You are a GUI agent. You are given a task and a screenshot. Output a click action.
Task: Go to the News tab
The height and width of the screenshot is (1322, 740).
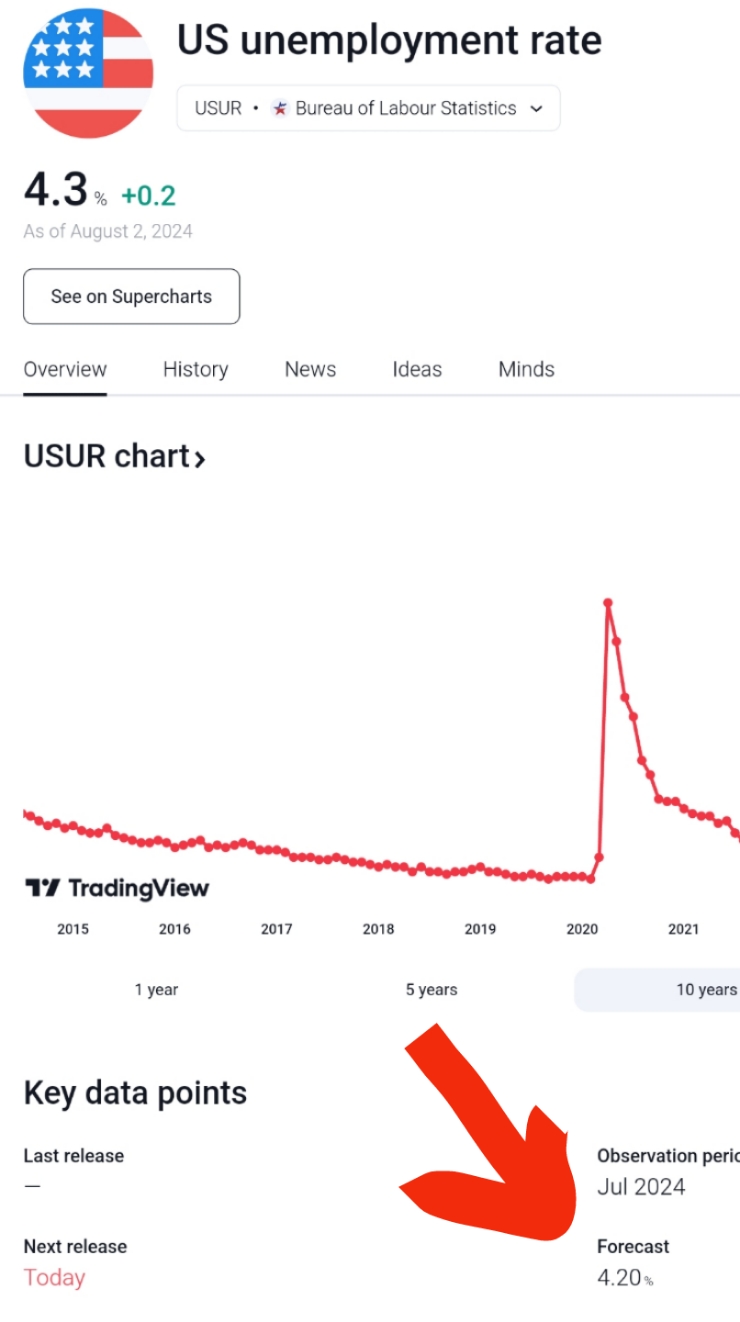(x=310, y=369)
